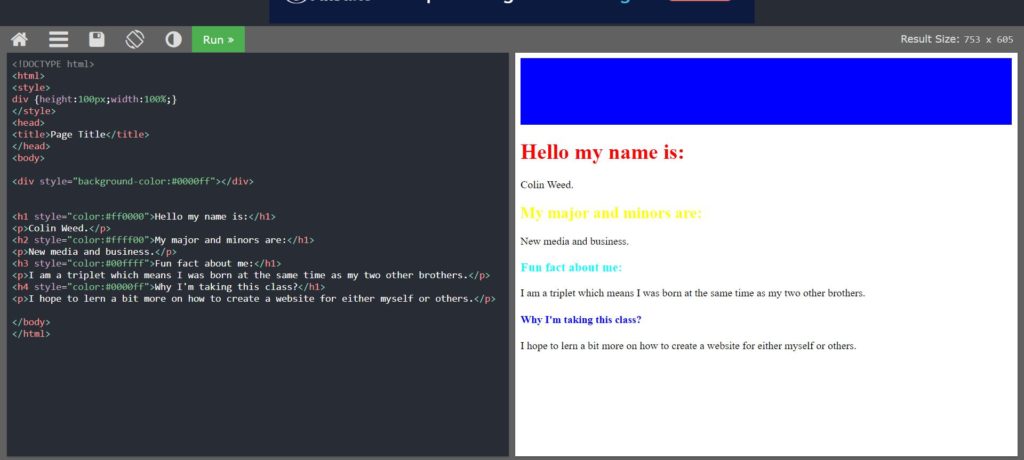Click the 'I hope to lern' paragraph in preview
Screen dimensions: 1024x460
point(688,346)
